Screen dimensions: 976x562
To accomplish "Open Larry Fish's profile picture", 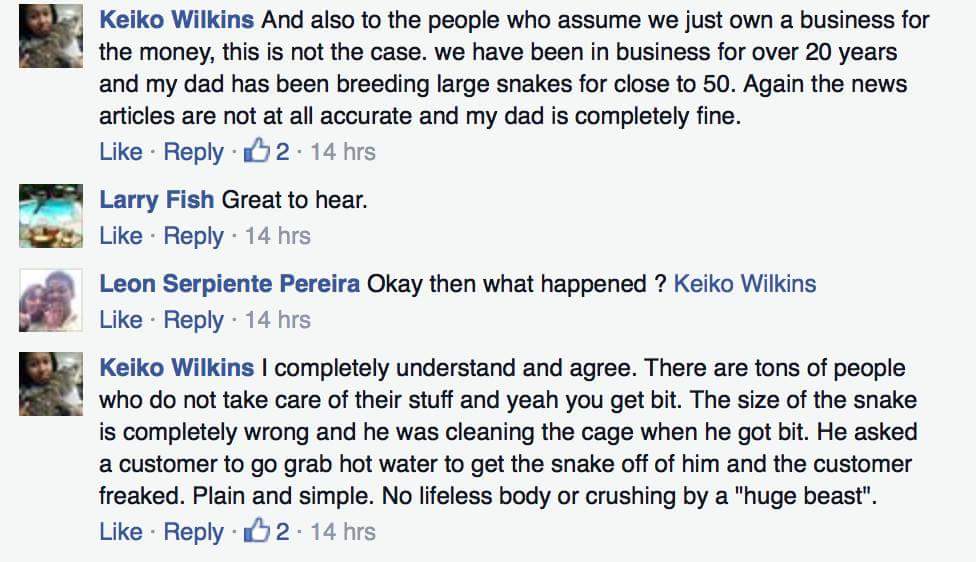I will tap(50, 216).
